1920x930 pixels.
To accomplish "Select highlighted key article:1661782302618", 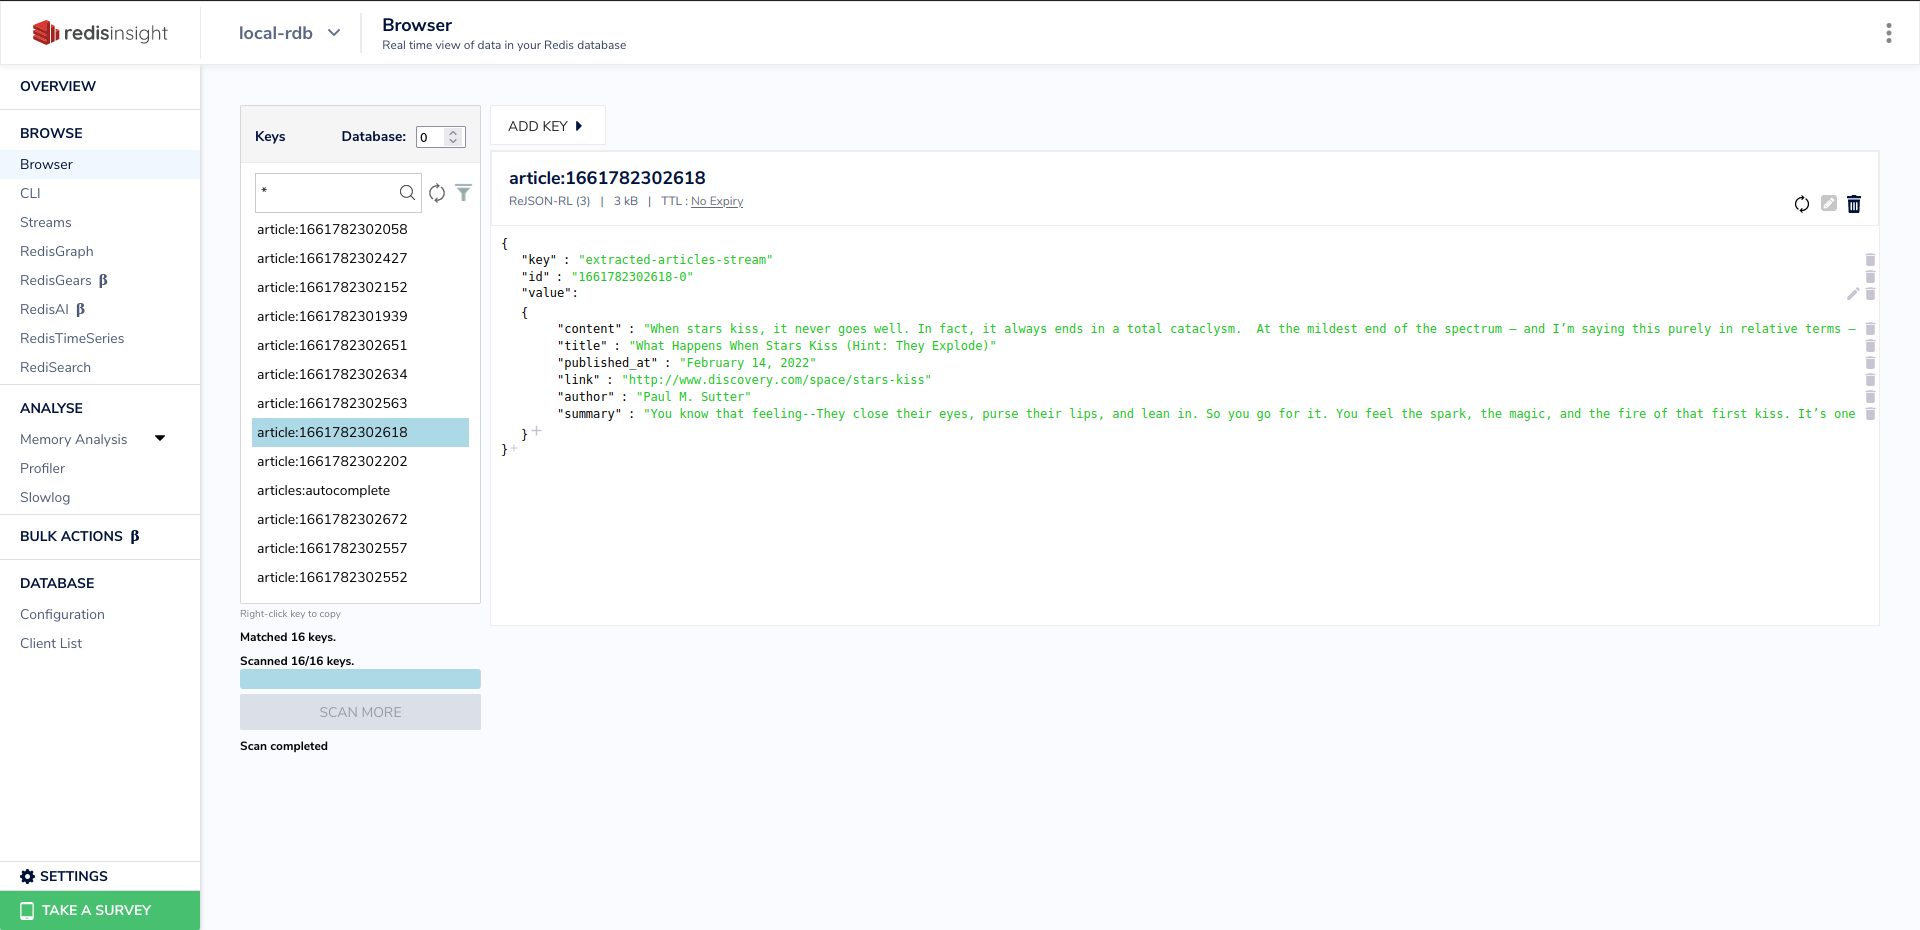I will click(x=360, y=432).
